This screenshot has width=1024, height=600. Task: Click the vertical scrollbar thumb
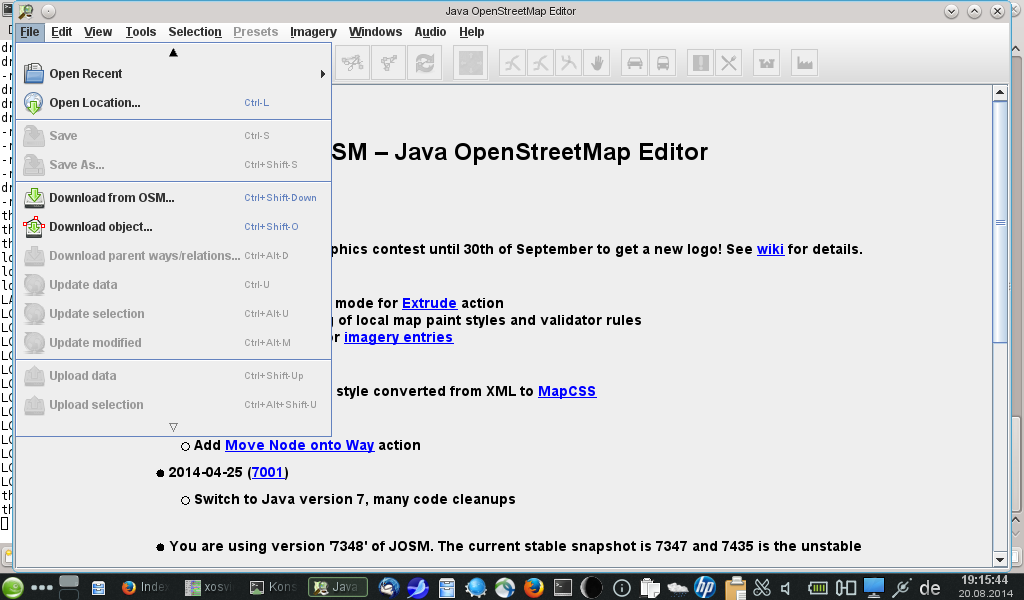tap(1000, 222)
